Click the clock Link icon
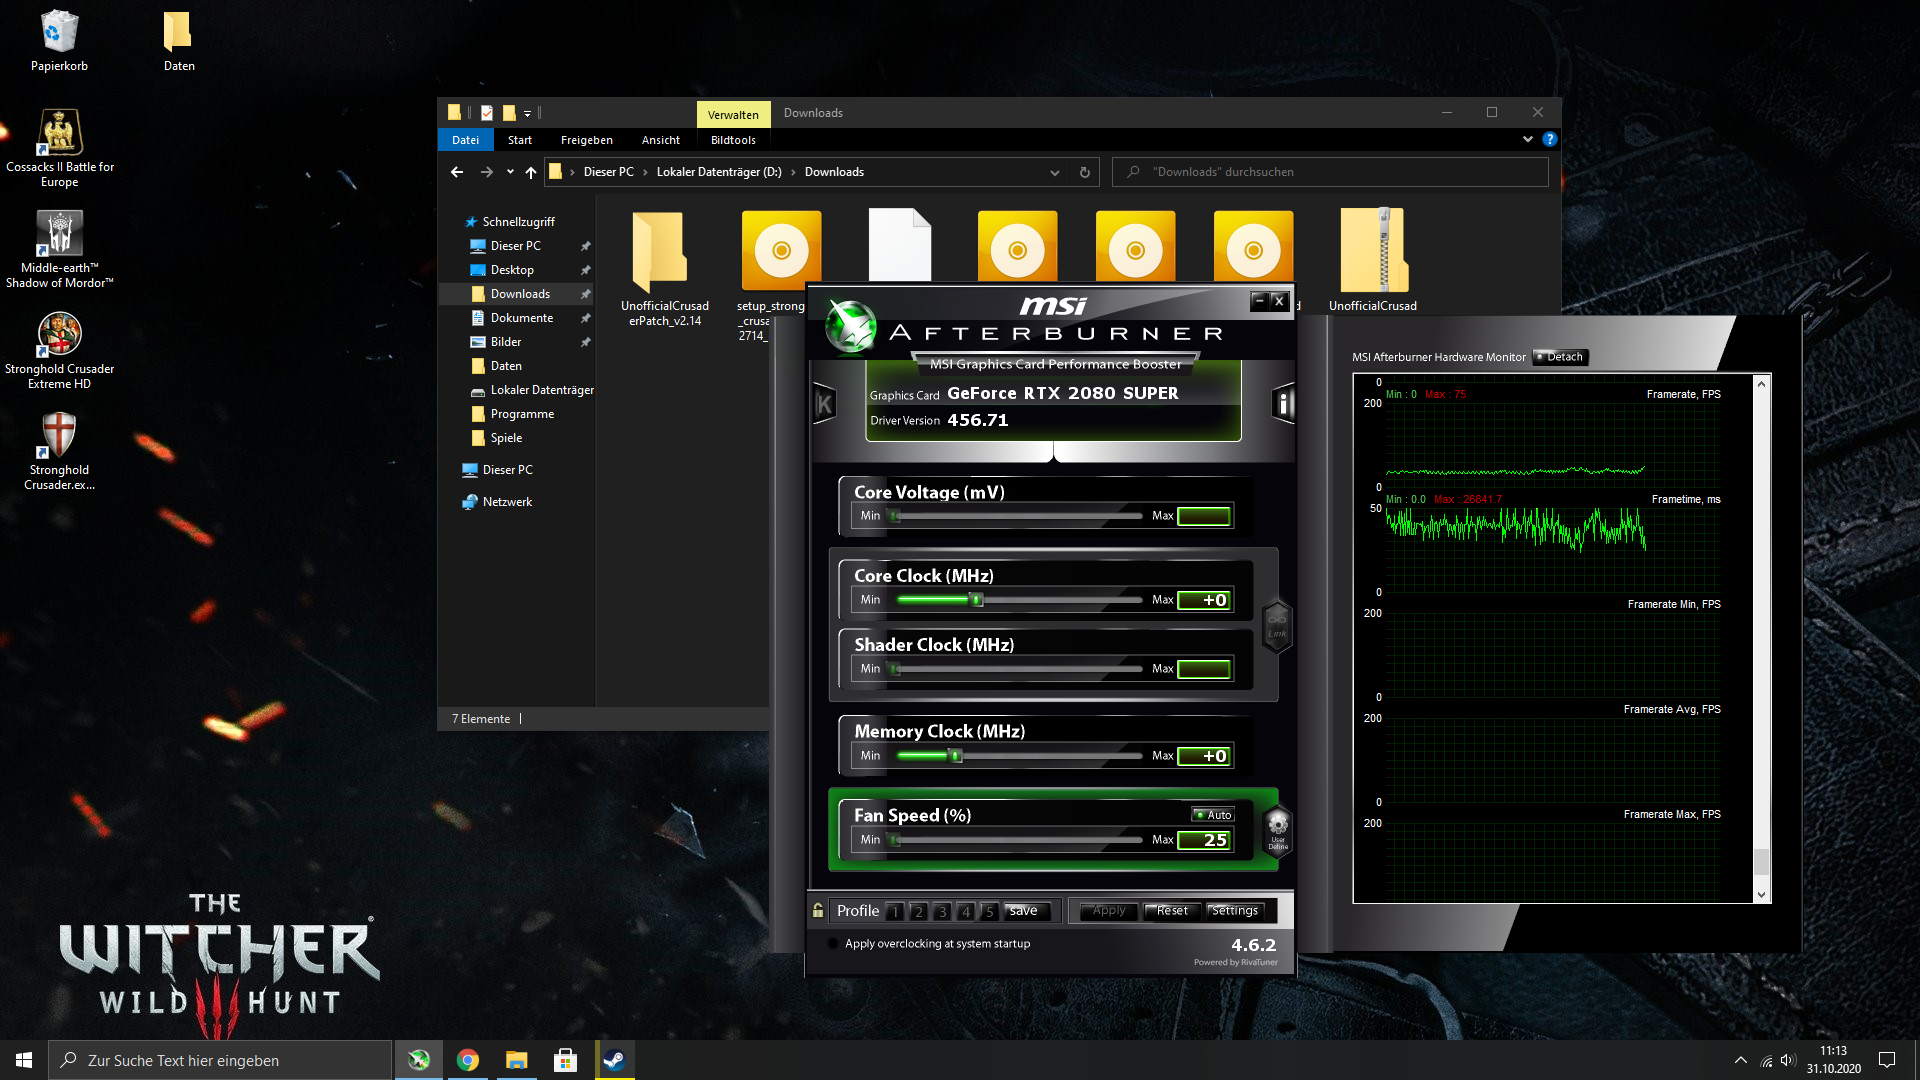Screen dimensions: 1920x1080 1277,625
